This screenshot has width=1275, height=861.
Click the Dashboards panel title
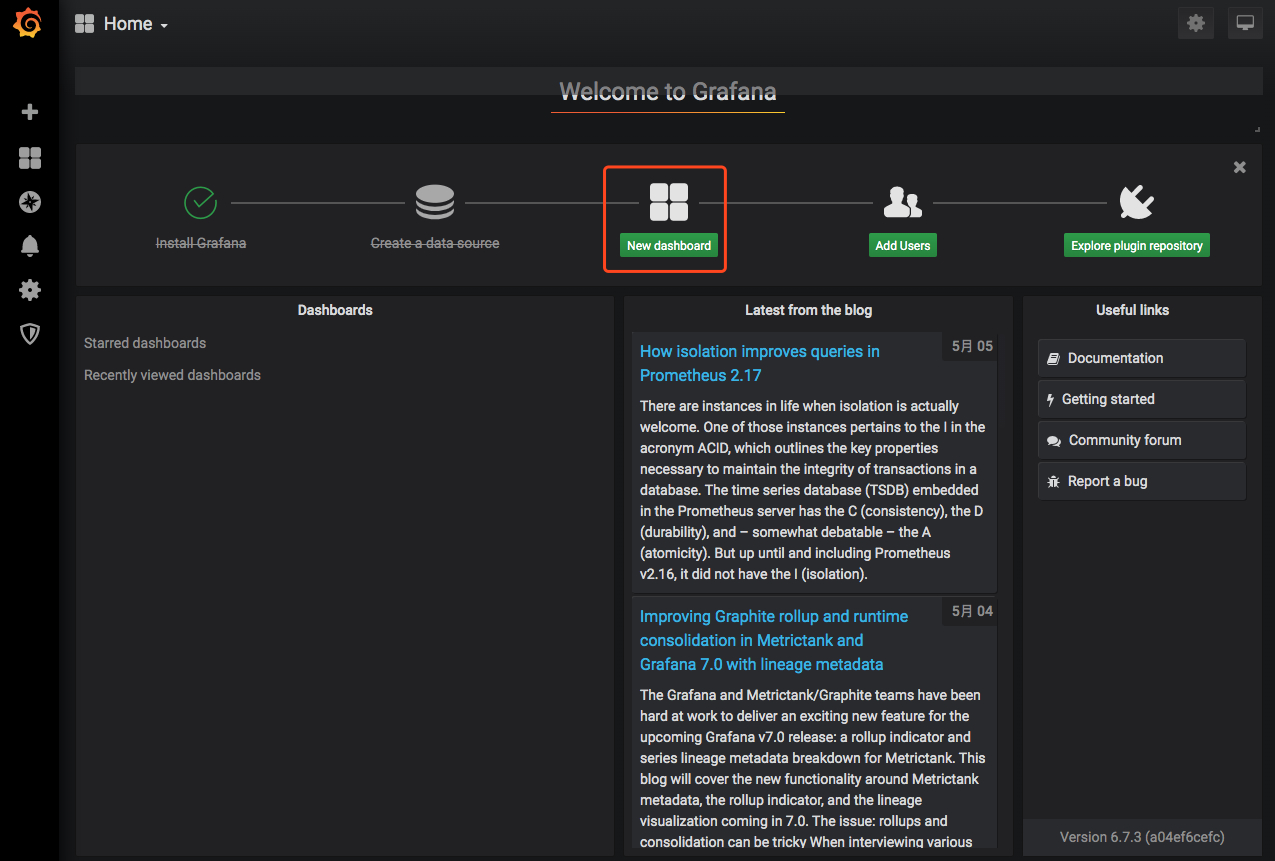[x=335, y=310]
